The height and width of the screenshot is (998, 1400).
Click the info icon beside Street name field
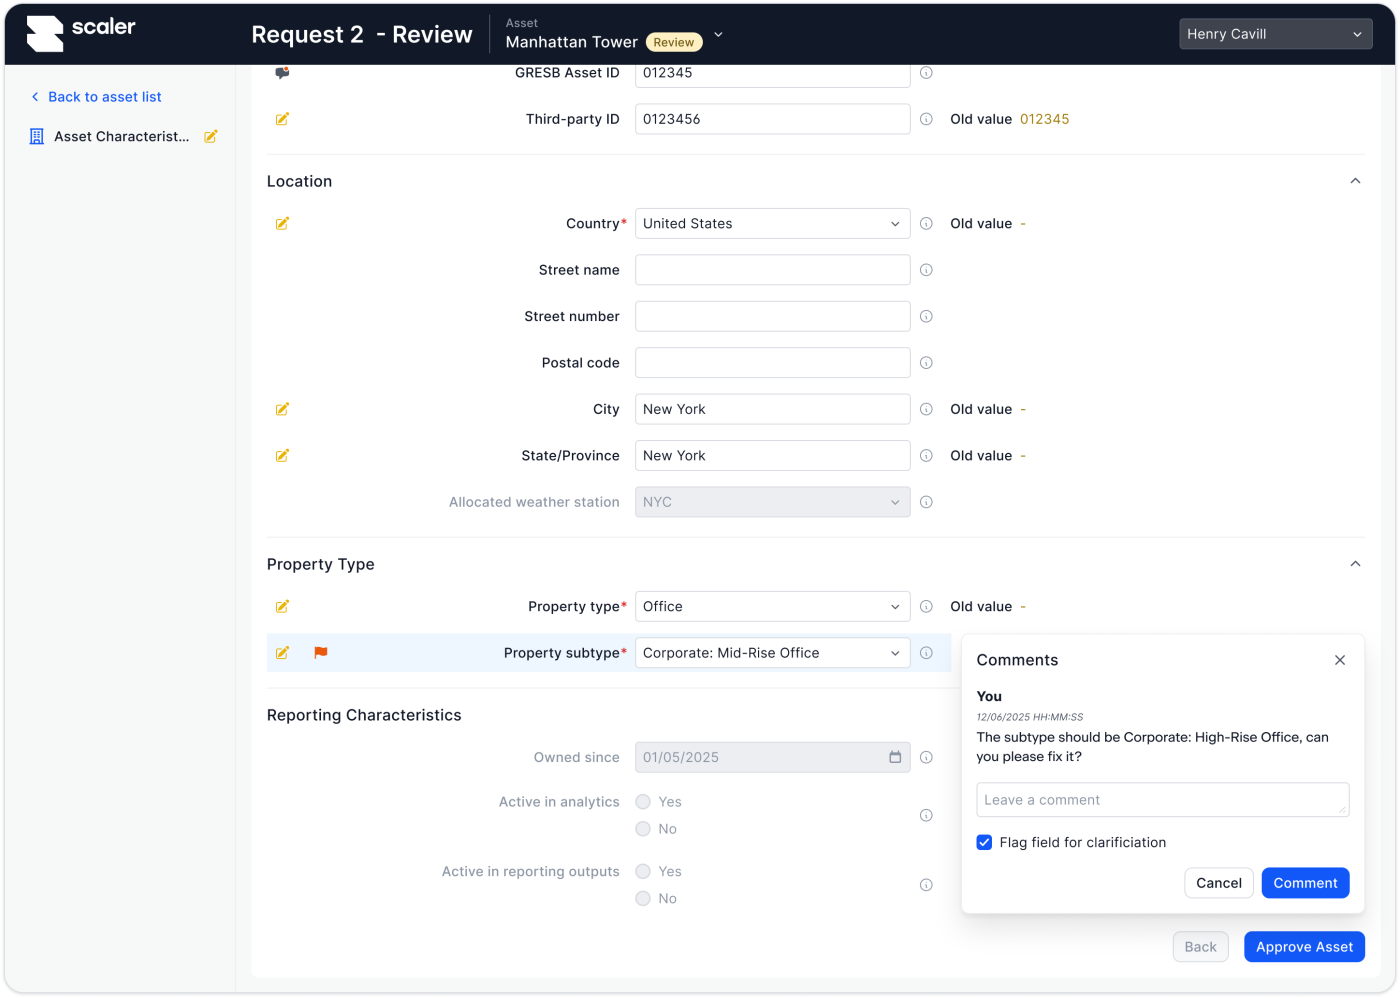[926, 270]
